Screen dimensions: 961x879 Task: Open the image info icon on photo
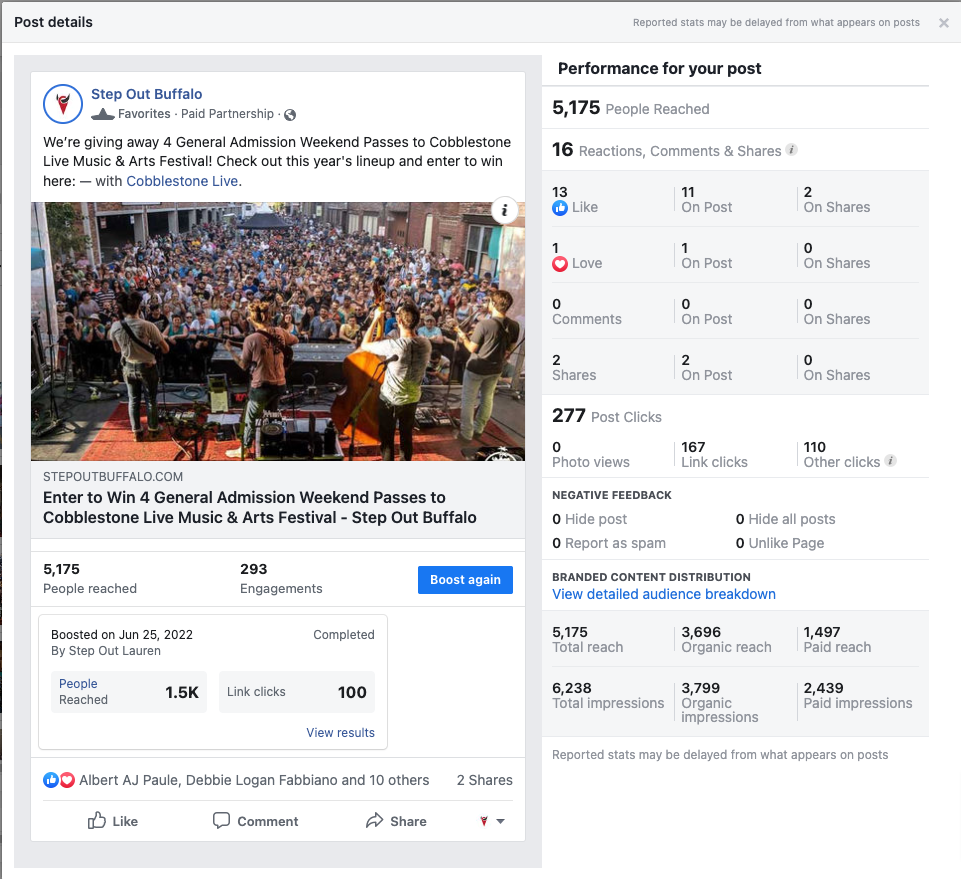[504, 210]
